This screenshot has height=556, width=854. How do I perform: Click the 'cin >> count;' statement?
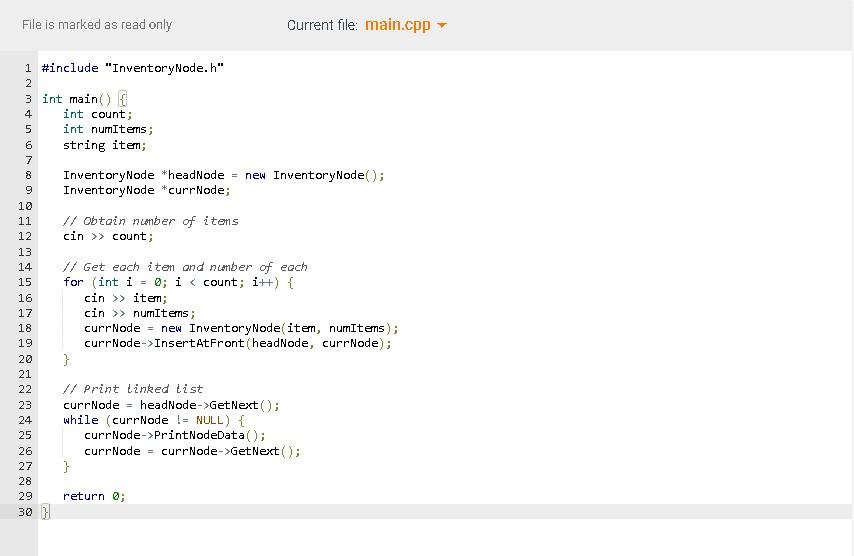click(x=108, y=236)
